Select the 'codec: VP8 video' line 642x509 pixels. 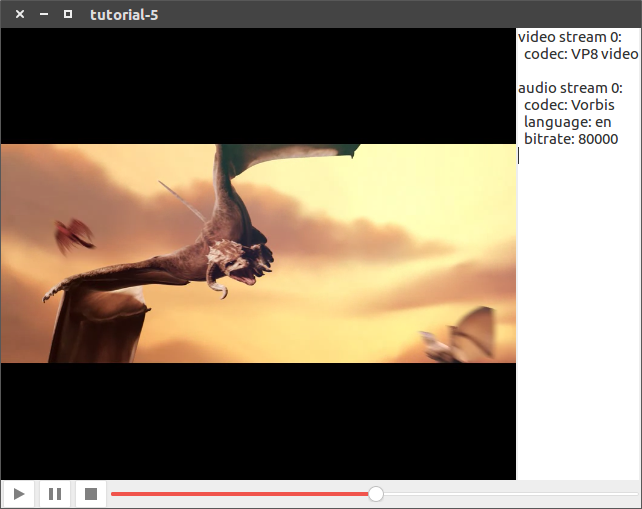coord(581,54)
